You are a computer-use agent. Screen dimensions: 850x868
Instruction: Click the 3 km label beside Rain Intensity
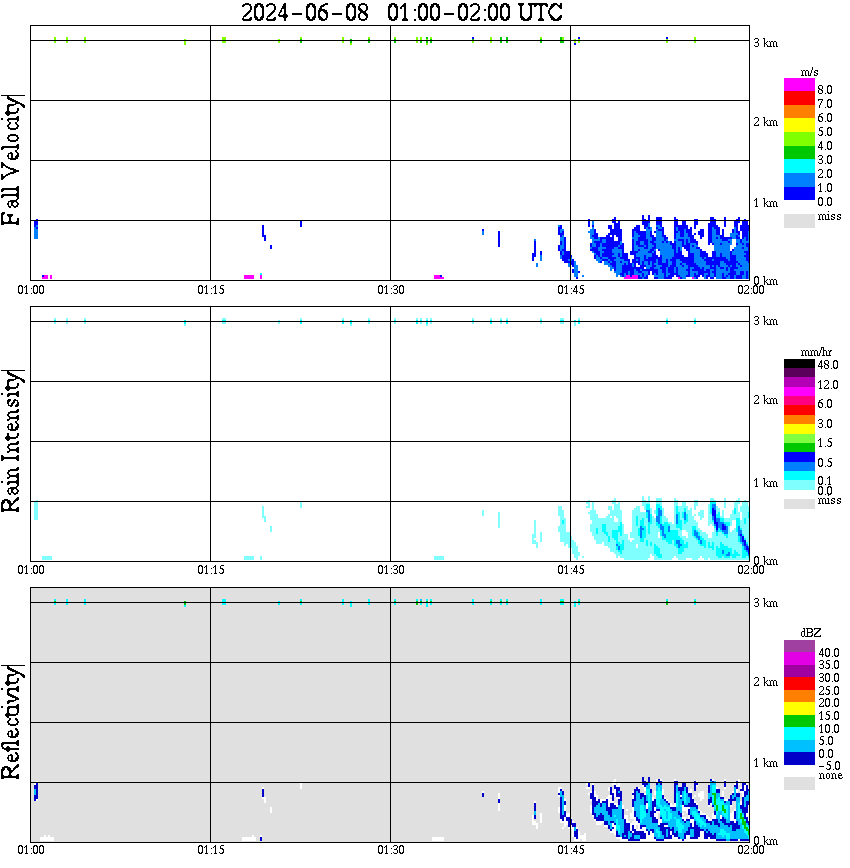pos(765,321)
